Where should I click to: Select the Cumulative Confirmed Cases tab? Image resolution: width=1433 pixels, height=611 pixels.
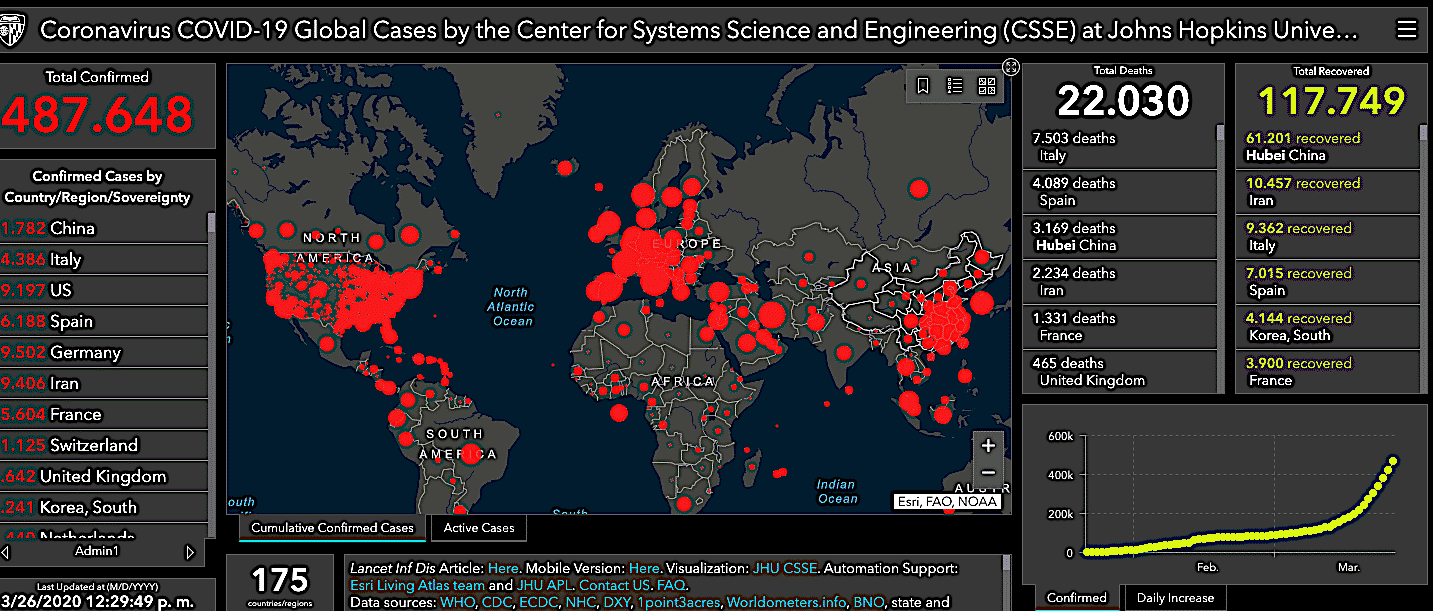(x=332, y=528)
